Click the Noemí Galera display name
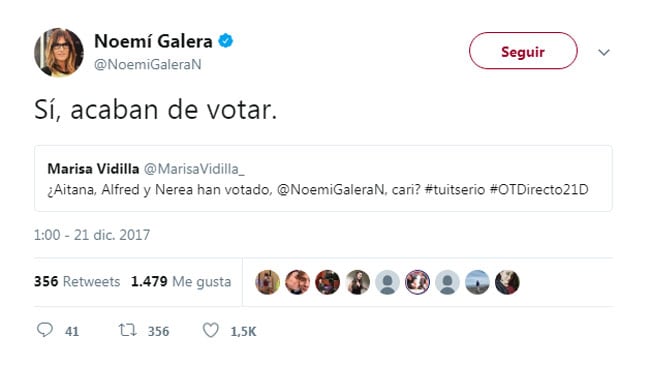The image size is (650, 367). [153, 41]
